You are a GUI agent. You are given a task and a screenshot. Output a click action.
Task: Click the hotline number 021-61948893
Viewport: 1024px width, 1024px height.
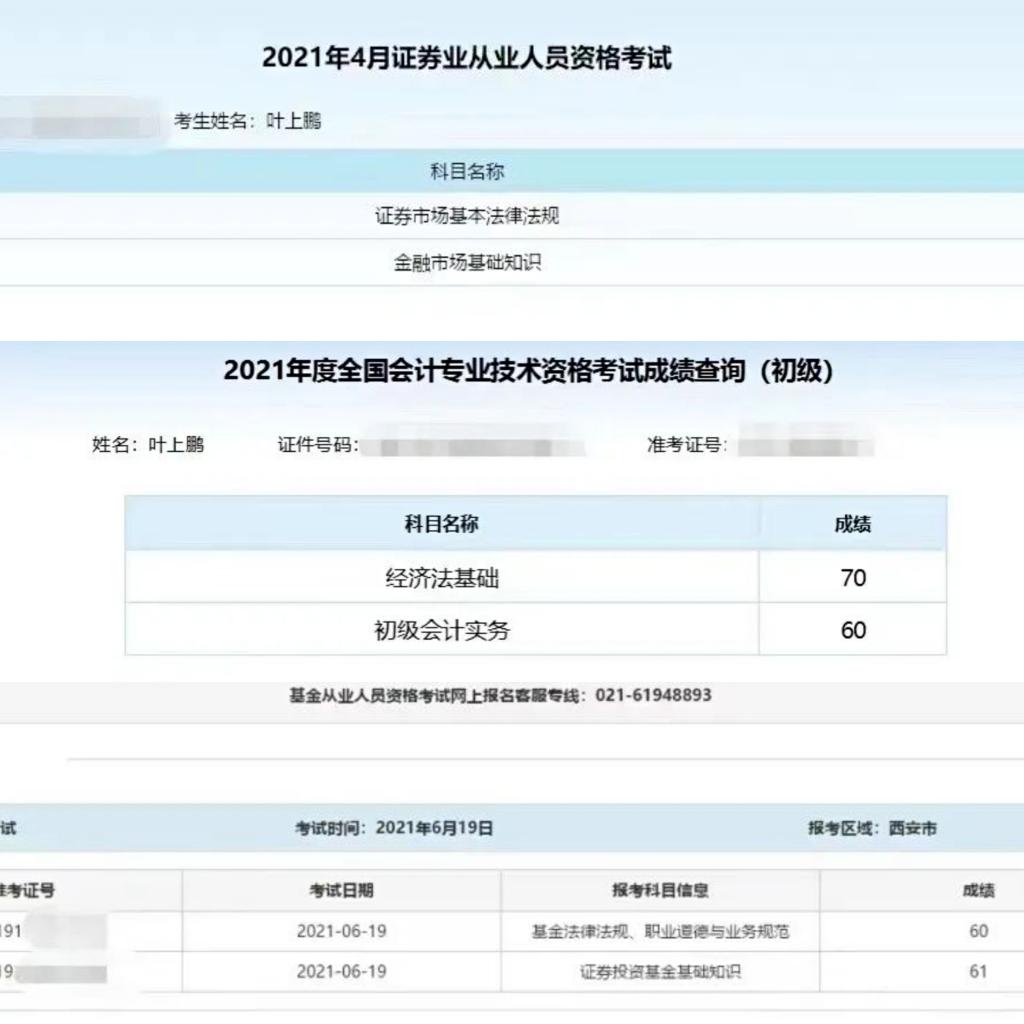[x=653, y=695]
